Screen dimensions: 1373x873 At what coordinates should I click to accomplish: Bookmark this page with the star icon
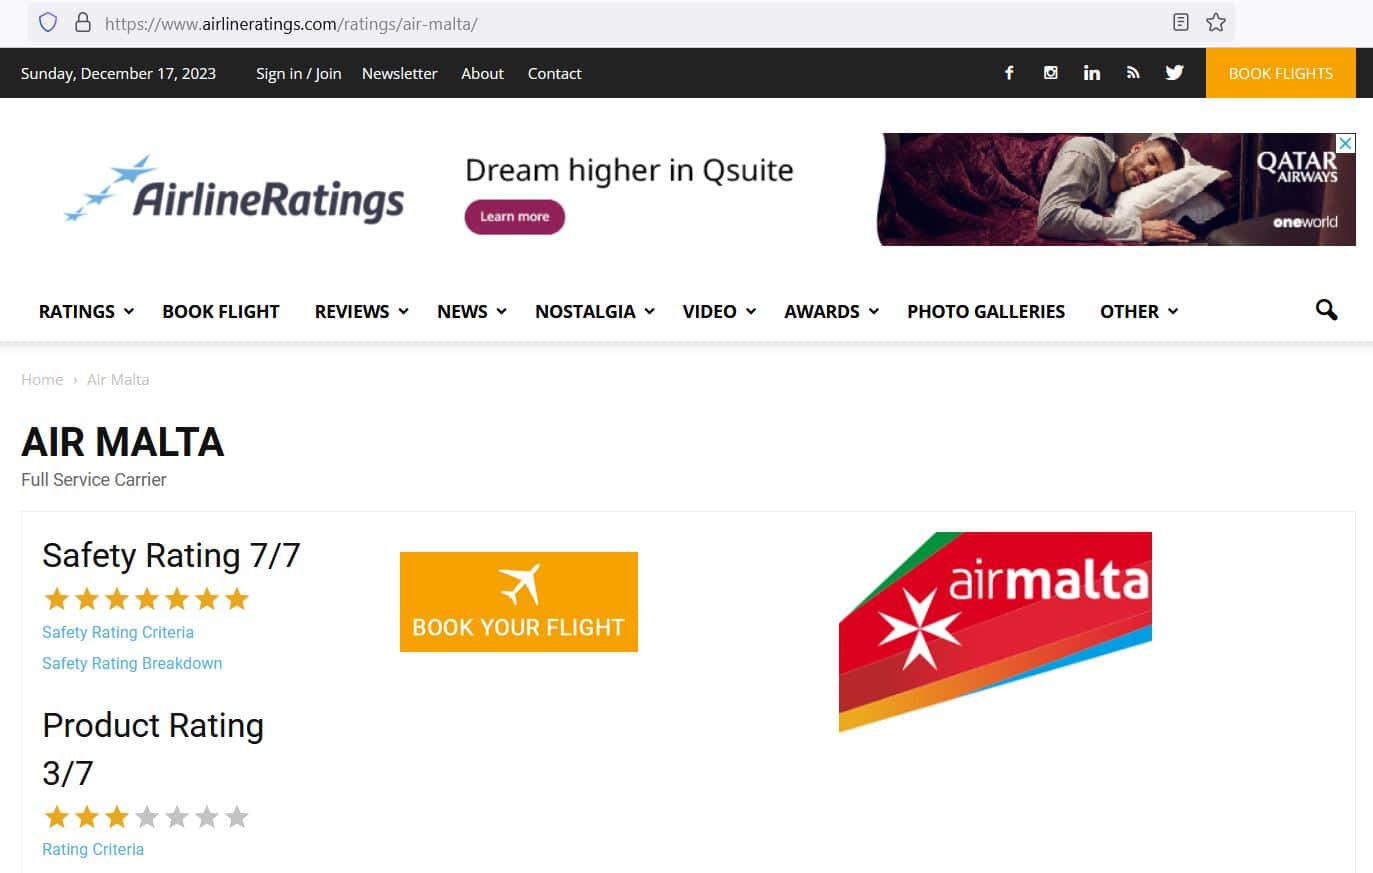(1216, 22)
